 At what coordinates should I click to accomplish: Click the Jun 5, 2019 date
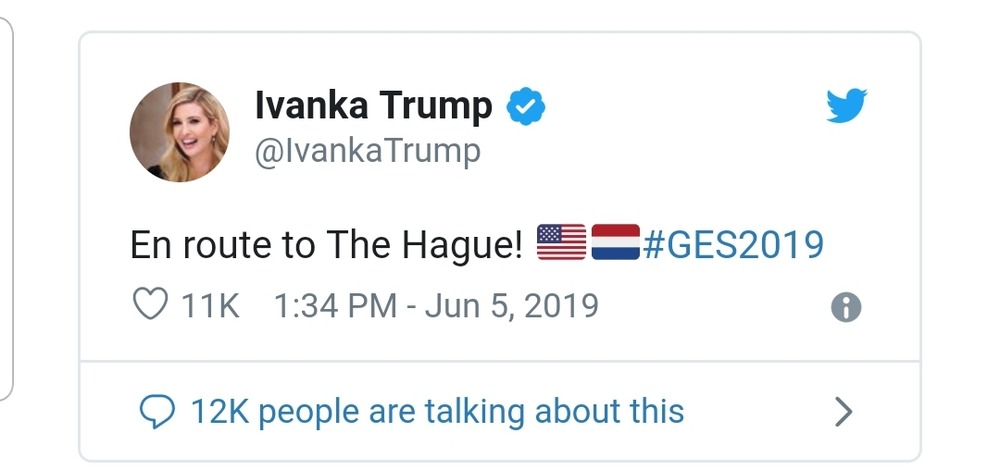511,305
